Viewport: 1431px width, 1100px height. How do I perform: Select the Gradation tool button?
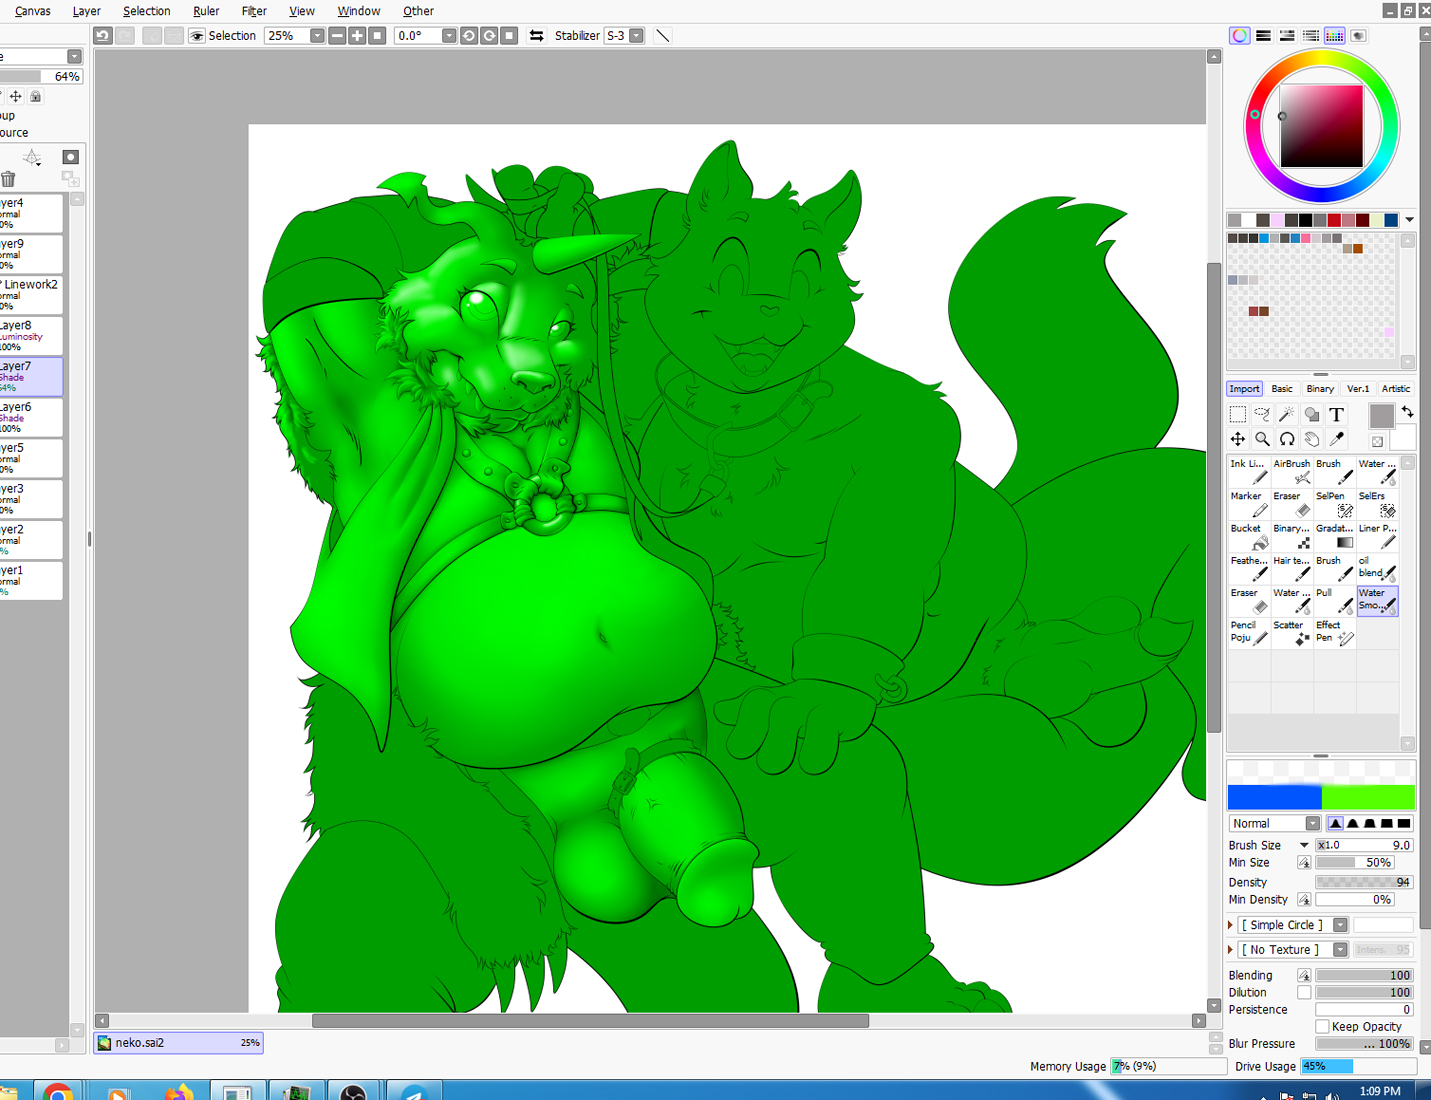pyautogui.click(x=1335, y=536)
